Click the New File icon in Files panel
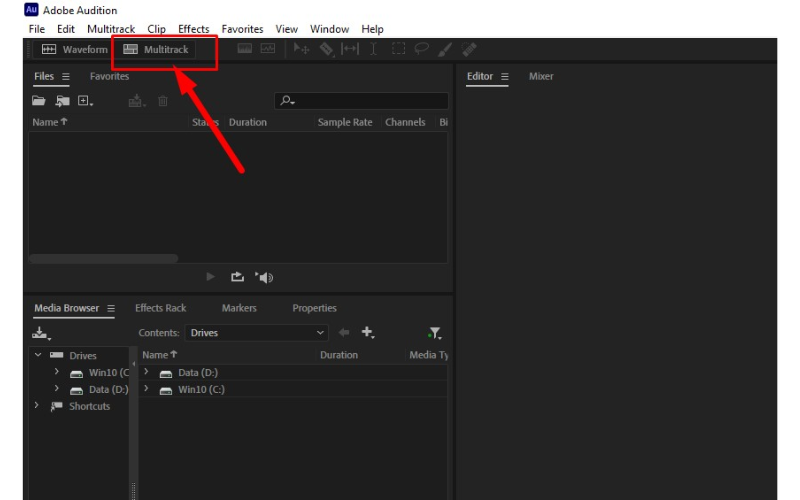 click(85, 101)
